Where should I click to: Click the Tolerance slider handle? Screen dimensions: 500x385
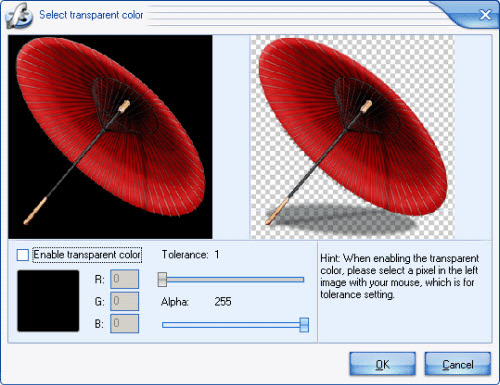coord(162,279)
